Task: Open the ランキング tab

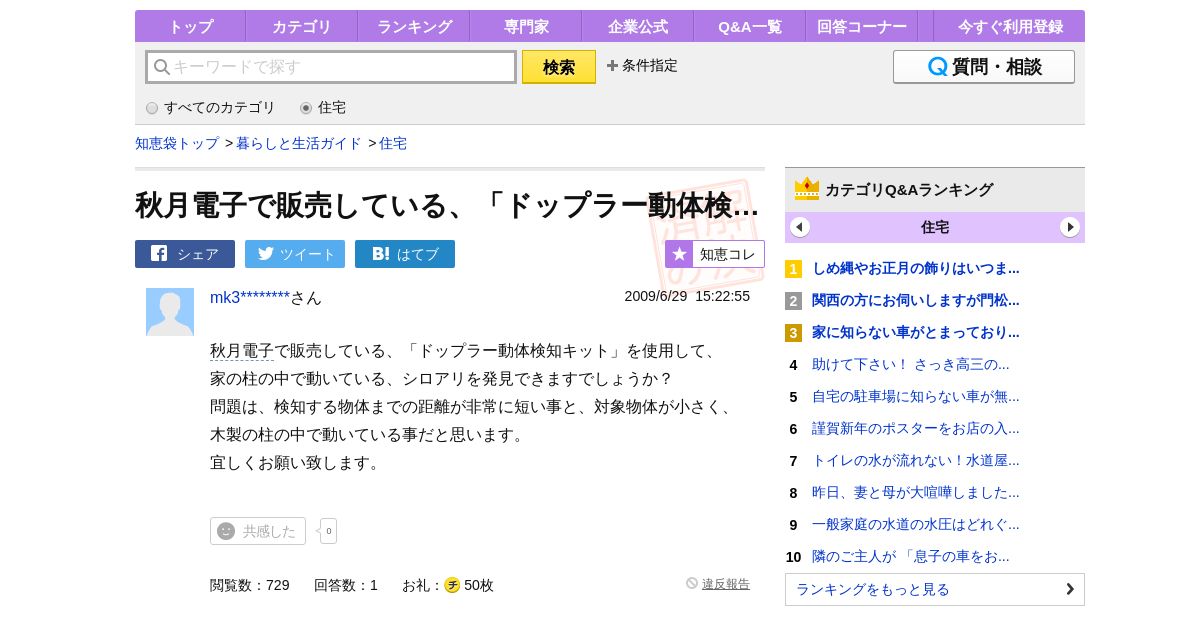Action: pyautogui.click(x=414, y=27)
